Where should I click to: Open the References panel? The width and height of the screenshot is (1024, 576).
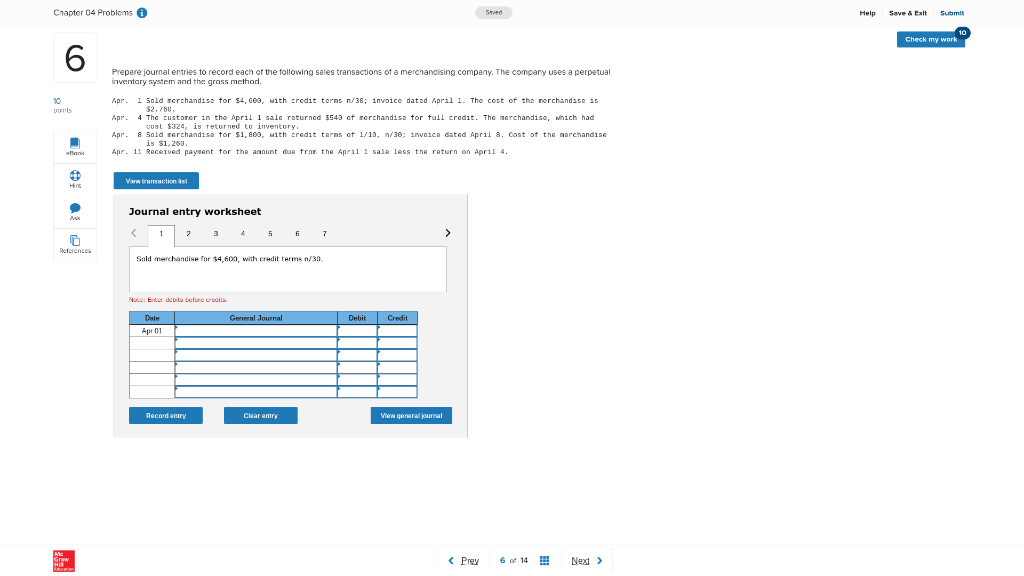tap(75, 241)
